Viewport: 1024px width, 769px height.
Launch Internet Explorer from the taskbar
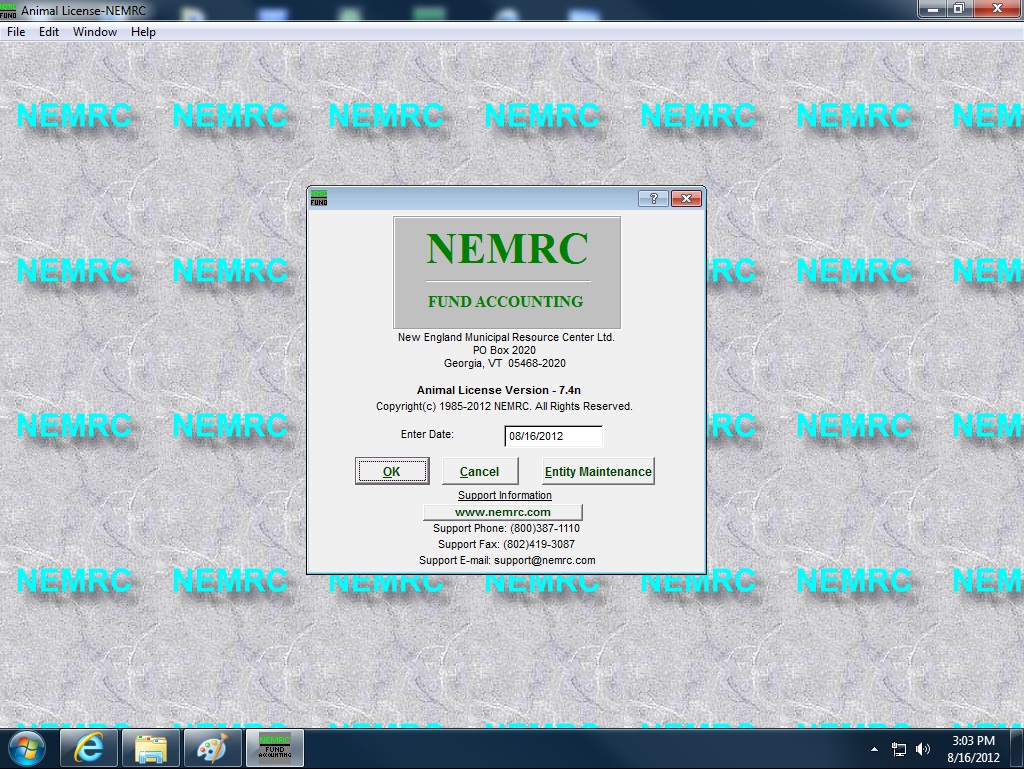(x=88, y=748)
